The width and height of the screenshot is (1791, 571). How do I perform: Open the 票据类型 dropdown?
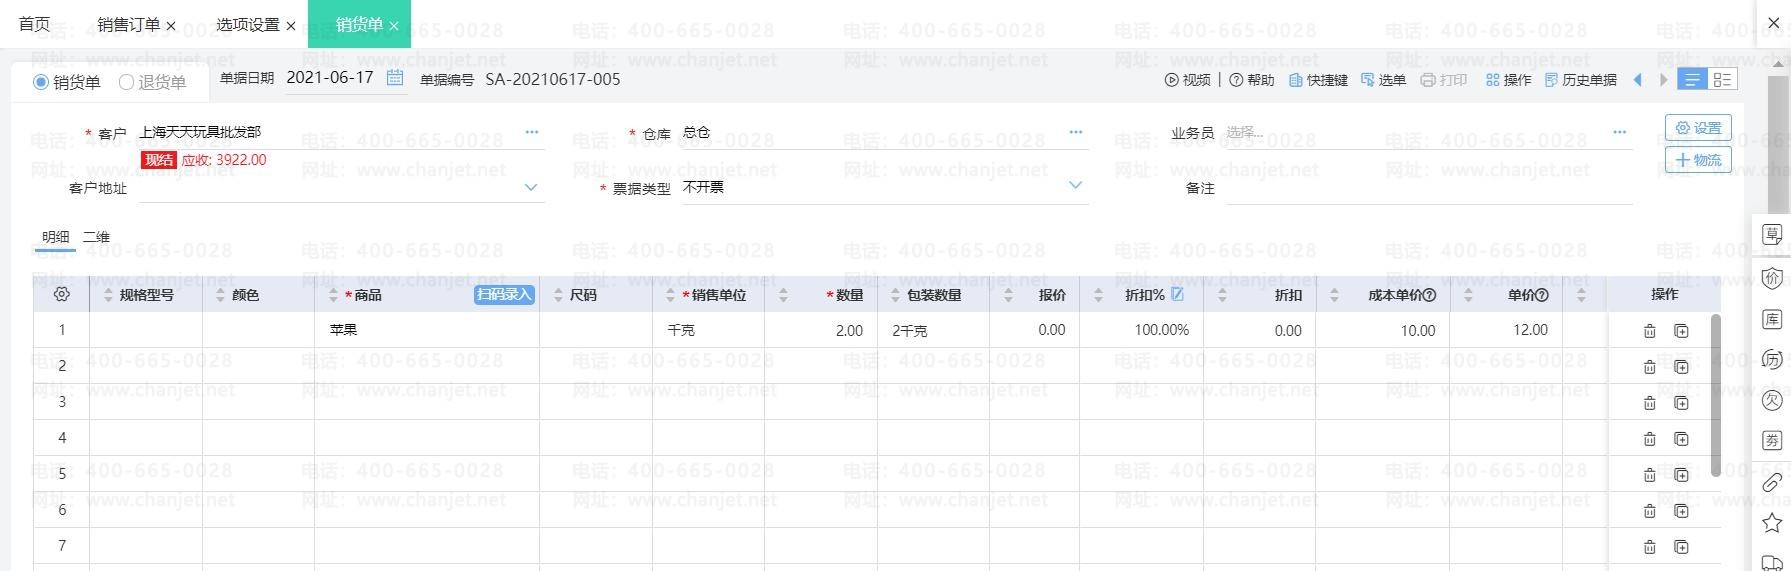[1075, 185]
